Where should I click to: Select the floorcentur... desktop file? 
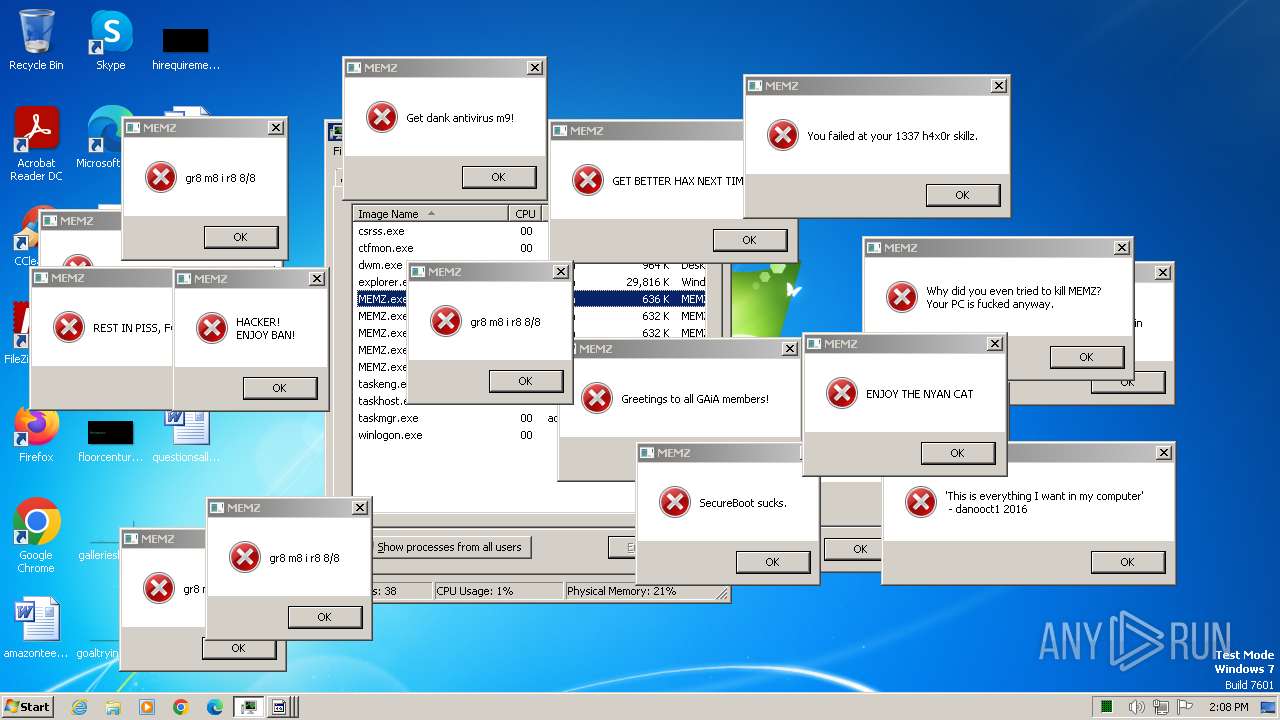pyautogui.click(x=109, y=440)
